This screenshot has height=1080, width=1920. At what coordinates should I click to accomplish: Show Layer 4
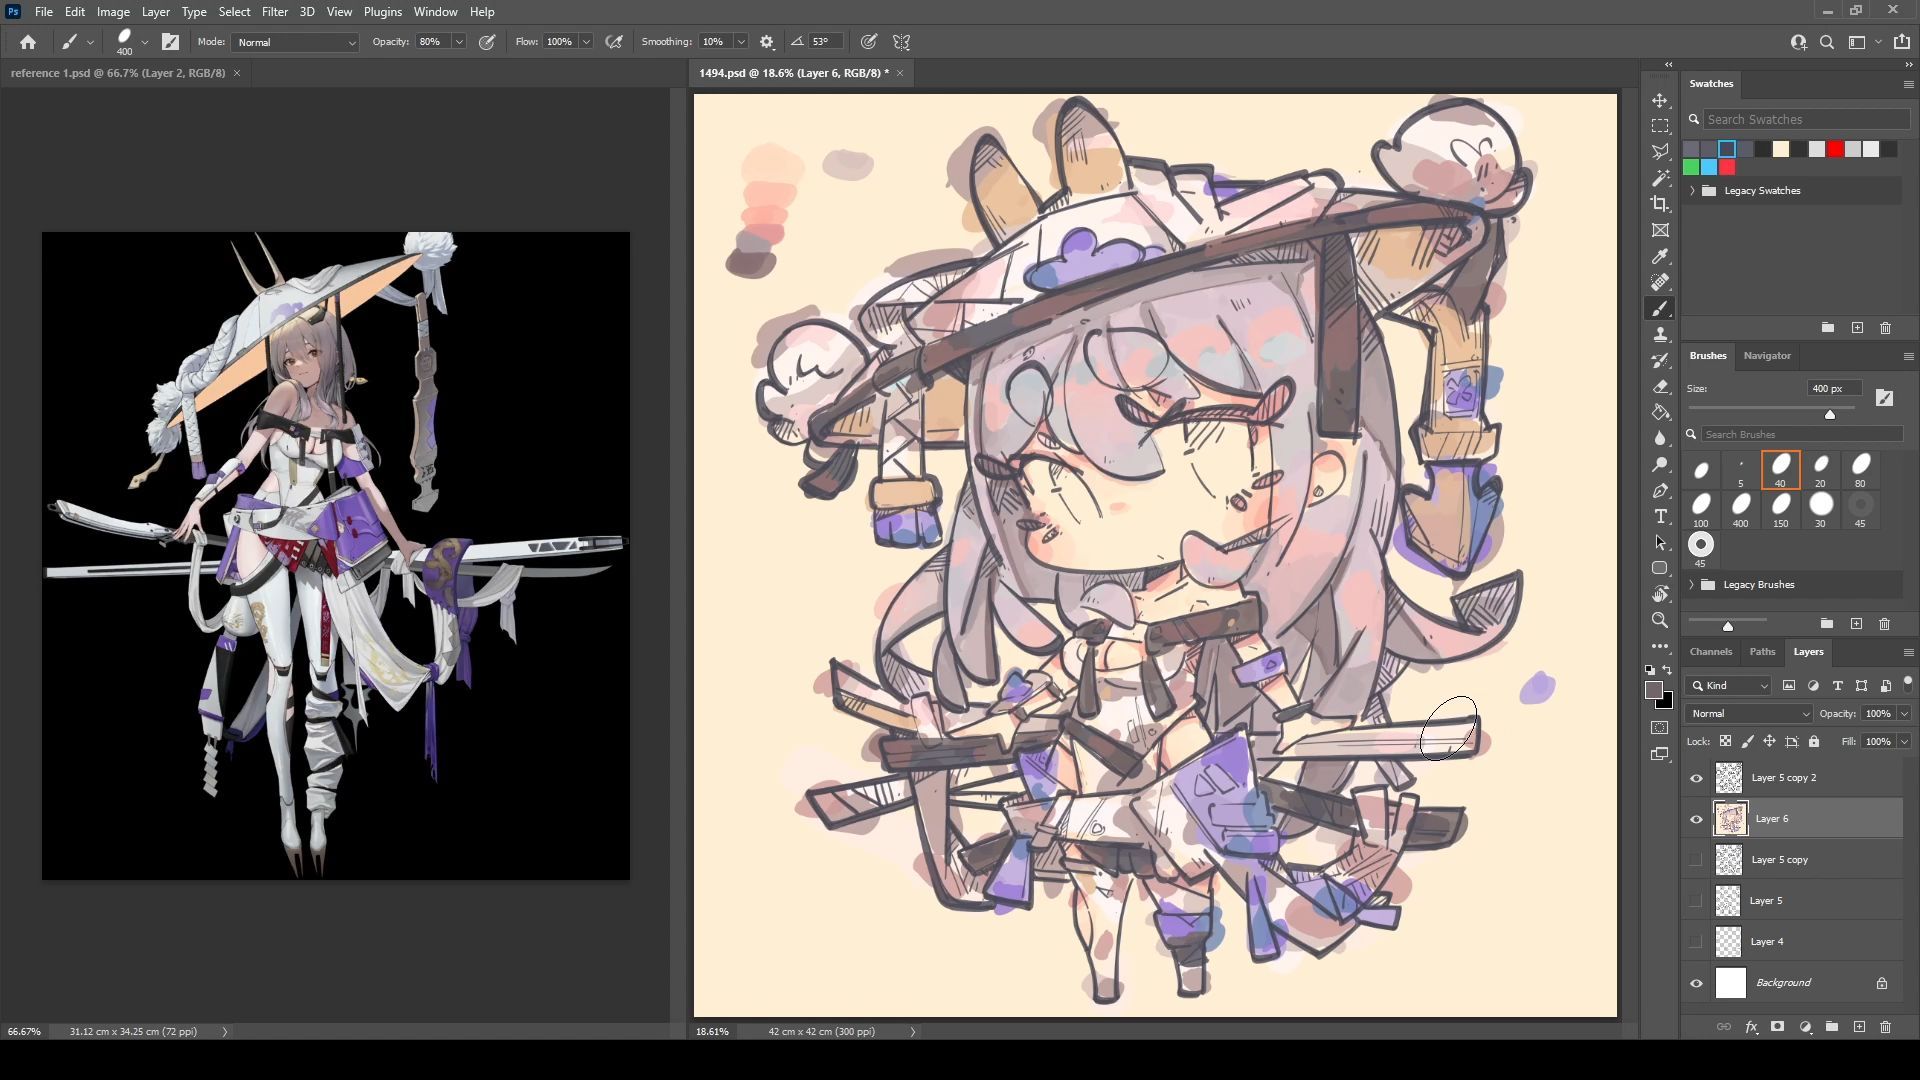[x=1696, y=942]
